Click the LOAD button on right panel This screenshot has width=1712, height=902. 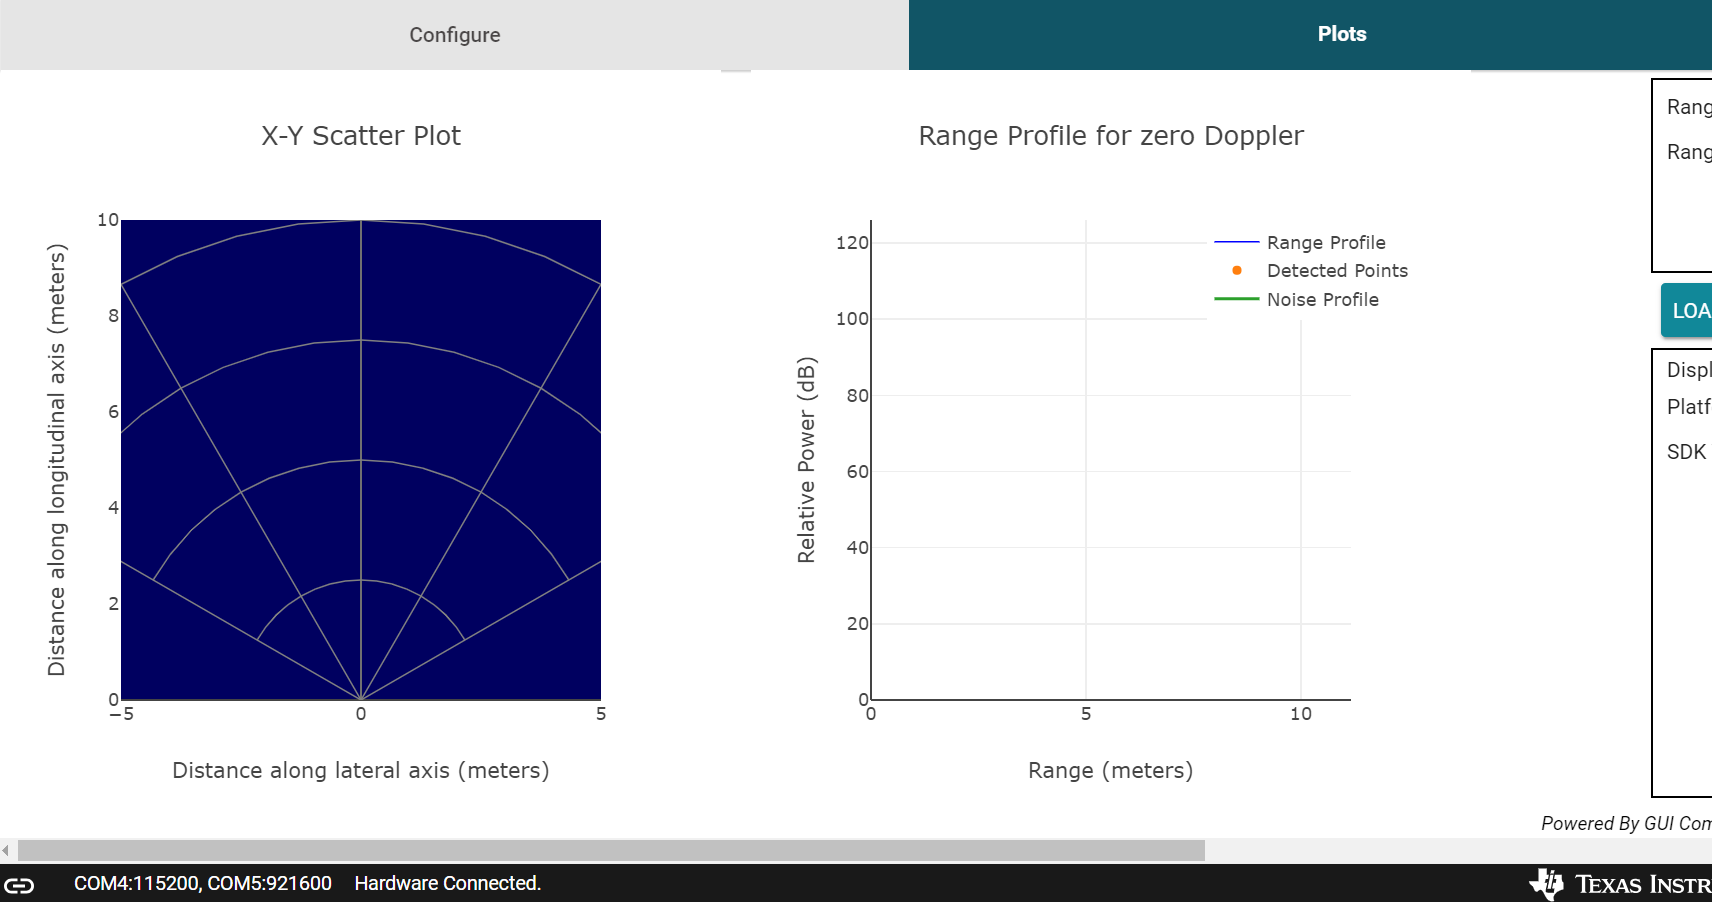coord(1687,310)
